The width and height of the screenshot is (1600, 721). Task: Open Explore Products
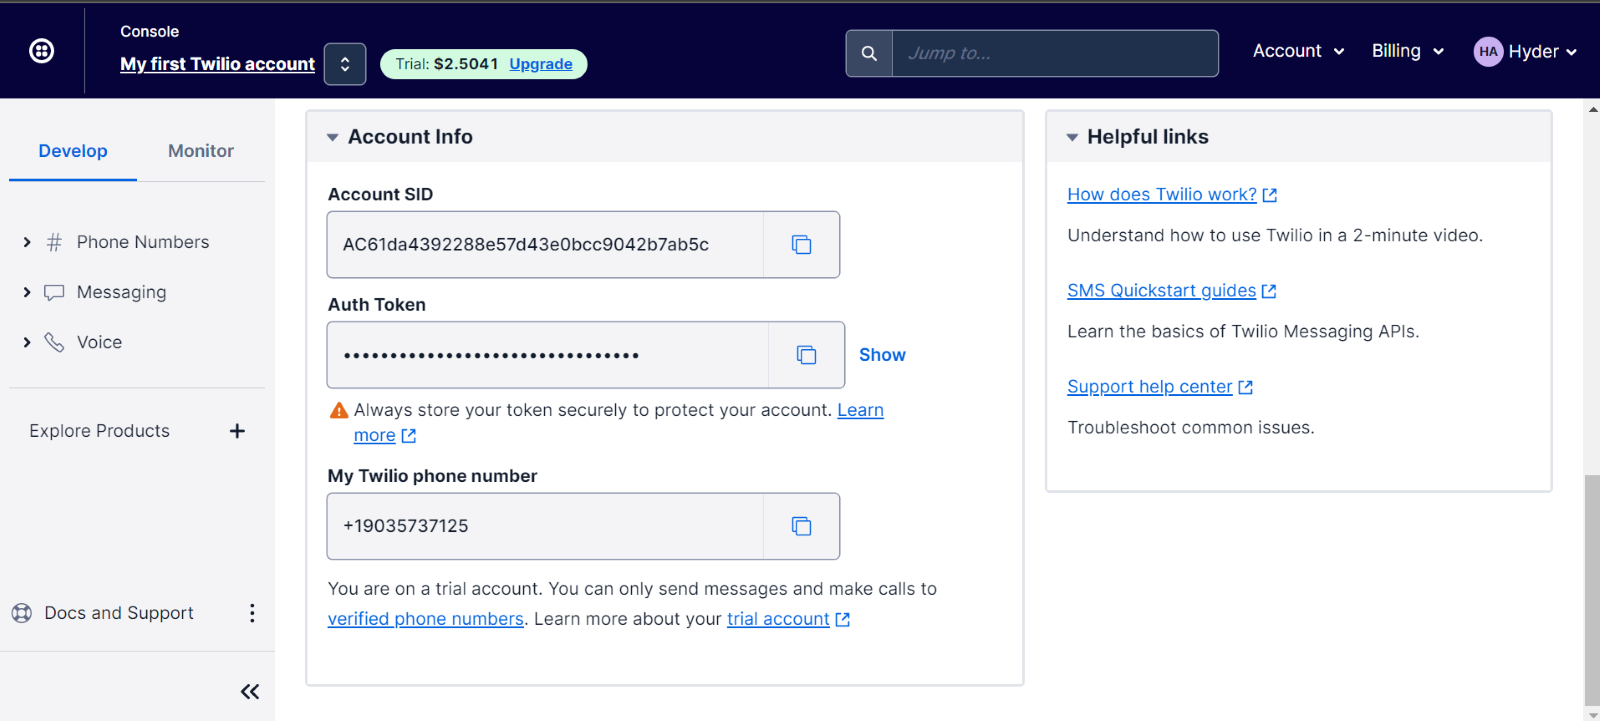pyautogui.click(x=100, y=431)
